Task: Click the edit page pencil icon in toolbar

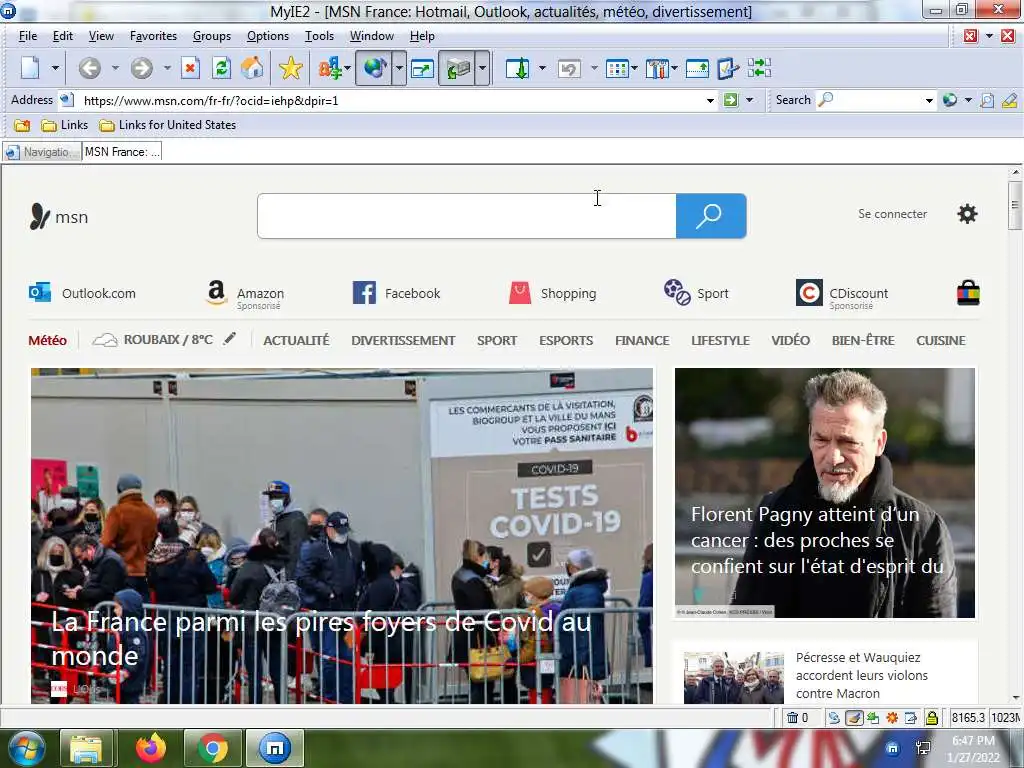Action: [x=728, y=68]
